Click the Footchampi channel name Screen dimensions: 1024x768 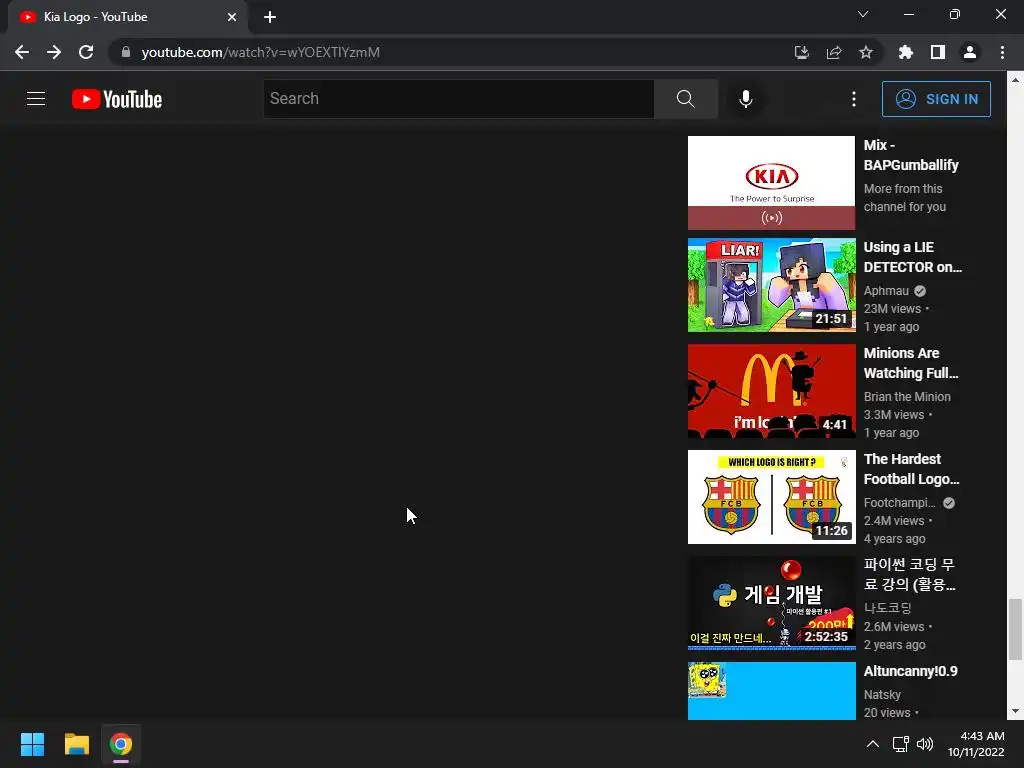[x=899, y=502]
